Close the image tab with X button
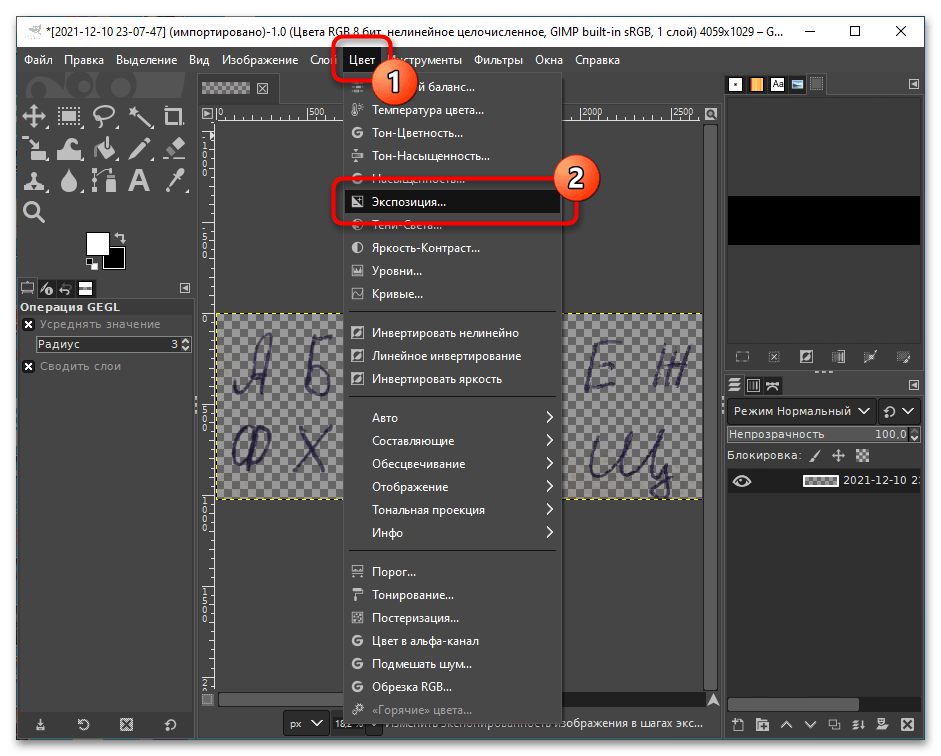This screenshot has height=756, width=941. [263, 89]
